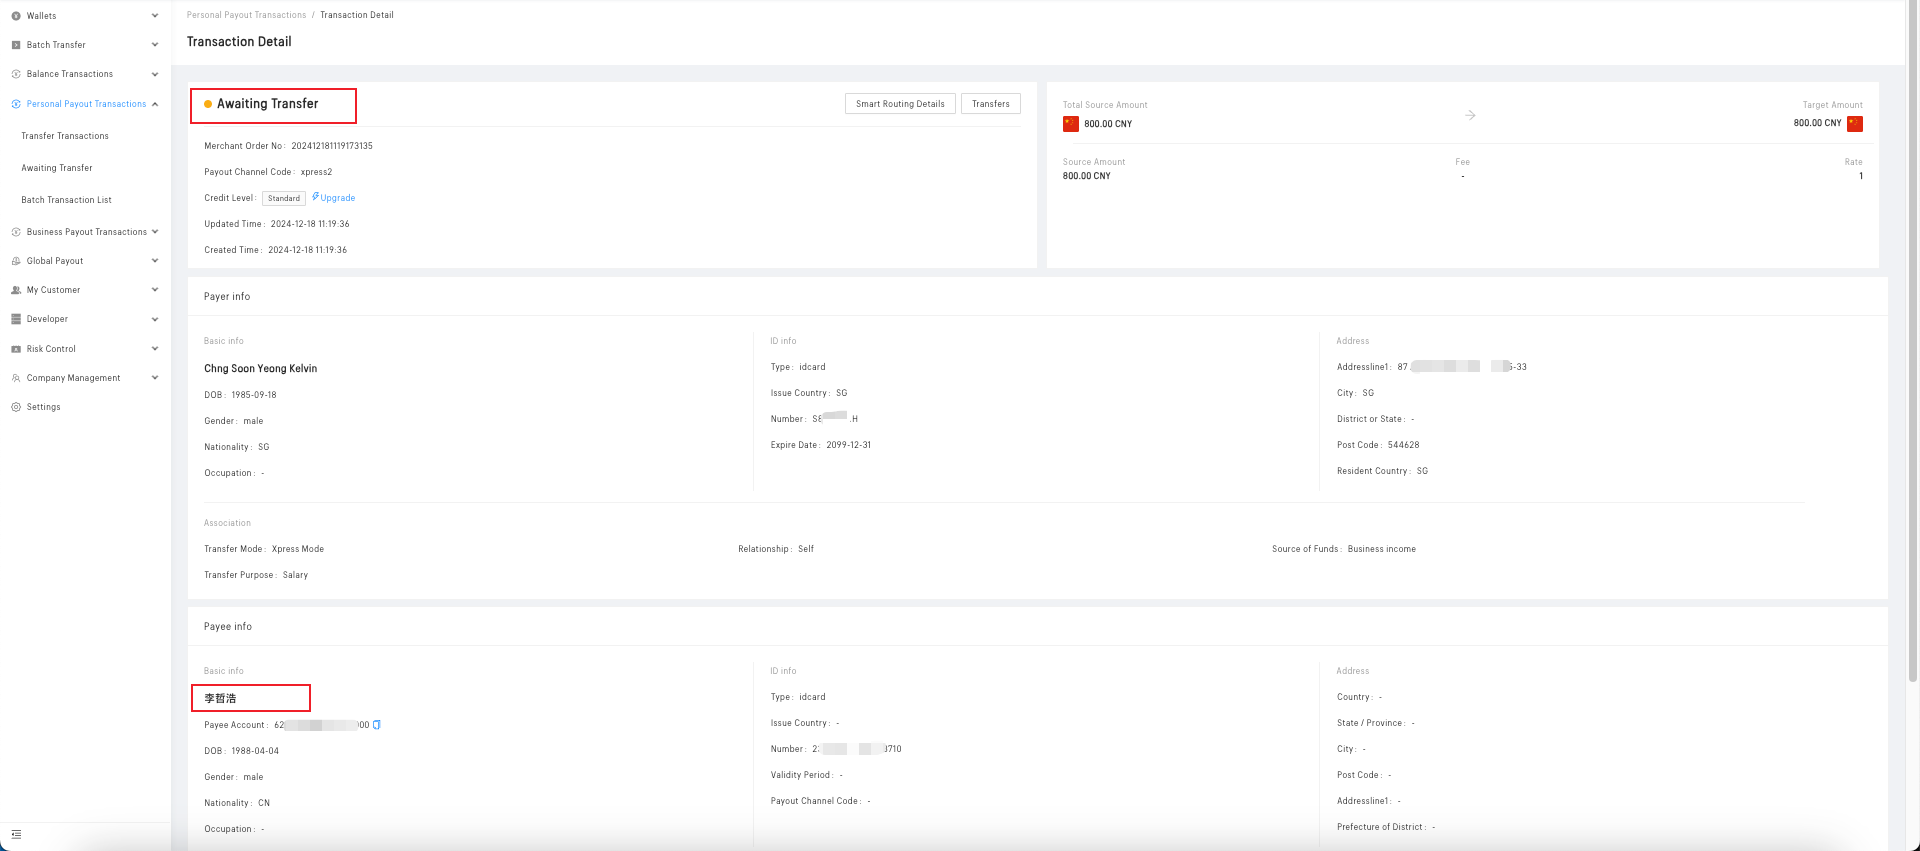Collapse the sidebar using bottom menu icon

pos(16,834)
